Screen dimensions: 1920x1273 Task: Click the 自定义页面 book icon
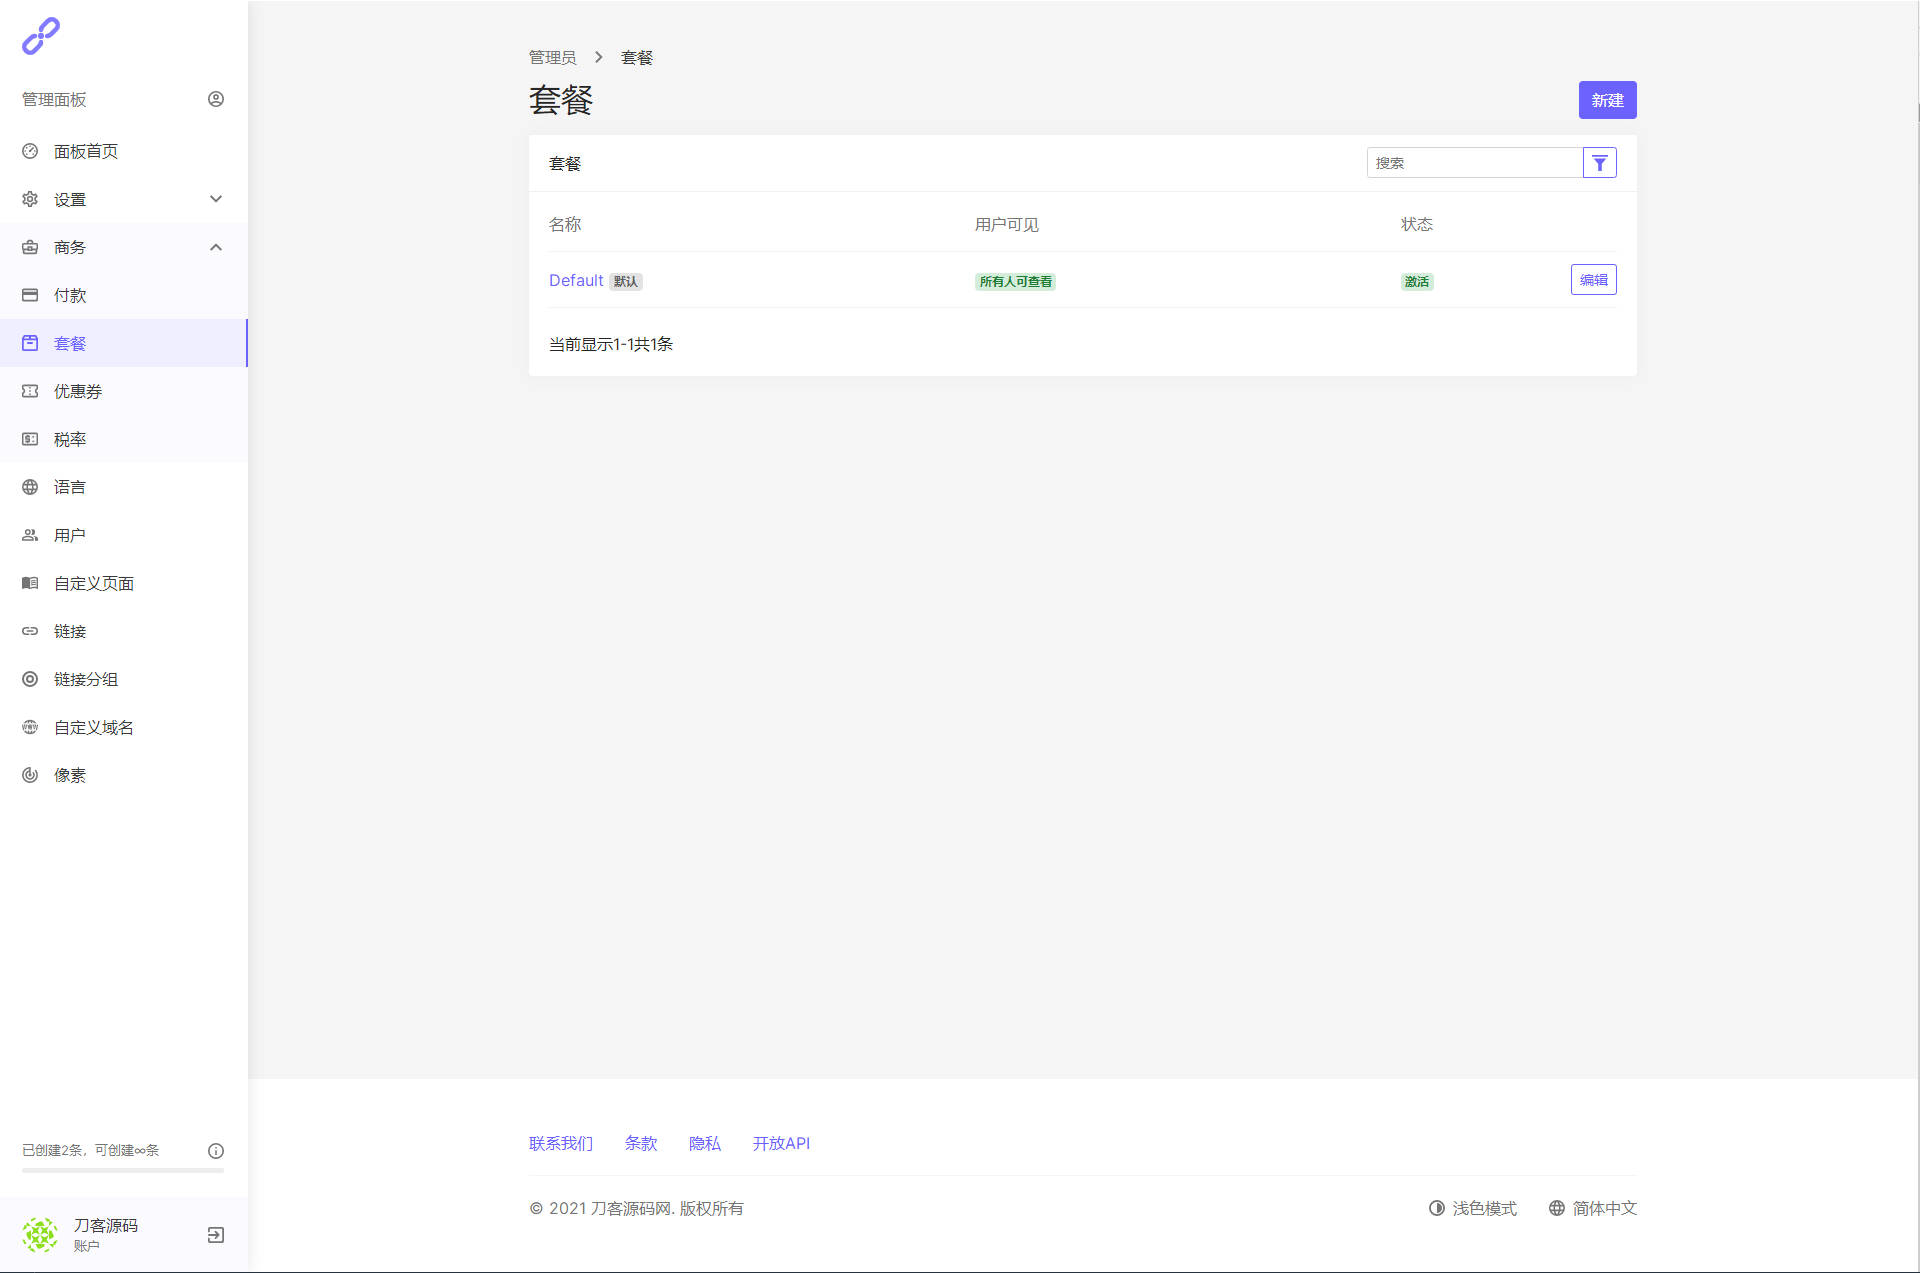click(x=30, y=583)
